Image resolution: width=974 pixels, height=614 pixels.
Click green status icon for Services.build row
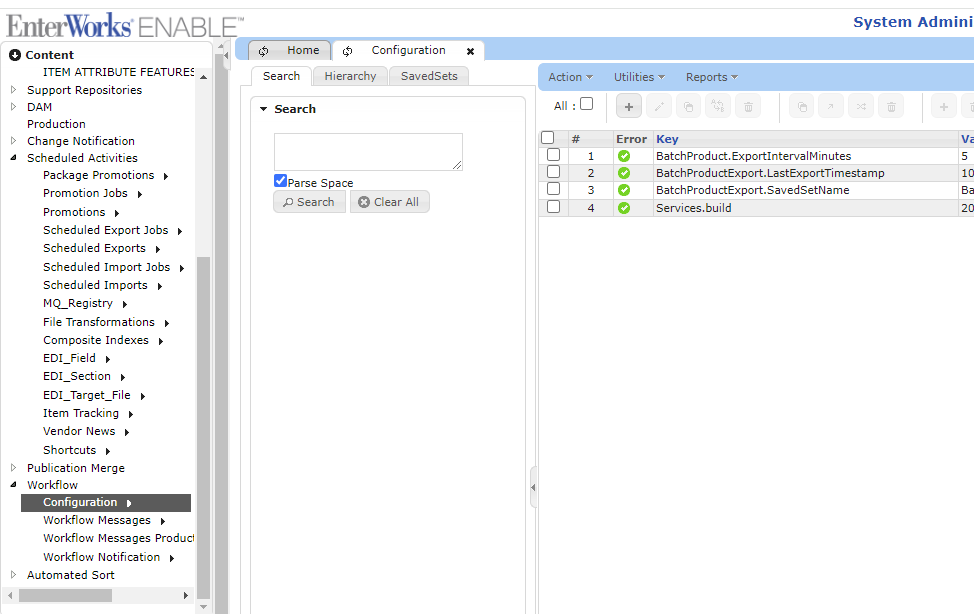tap(624, 208)
